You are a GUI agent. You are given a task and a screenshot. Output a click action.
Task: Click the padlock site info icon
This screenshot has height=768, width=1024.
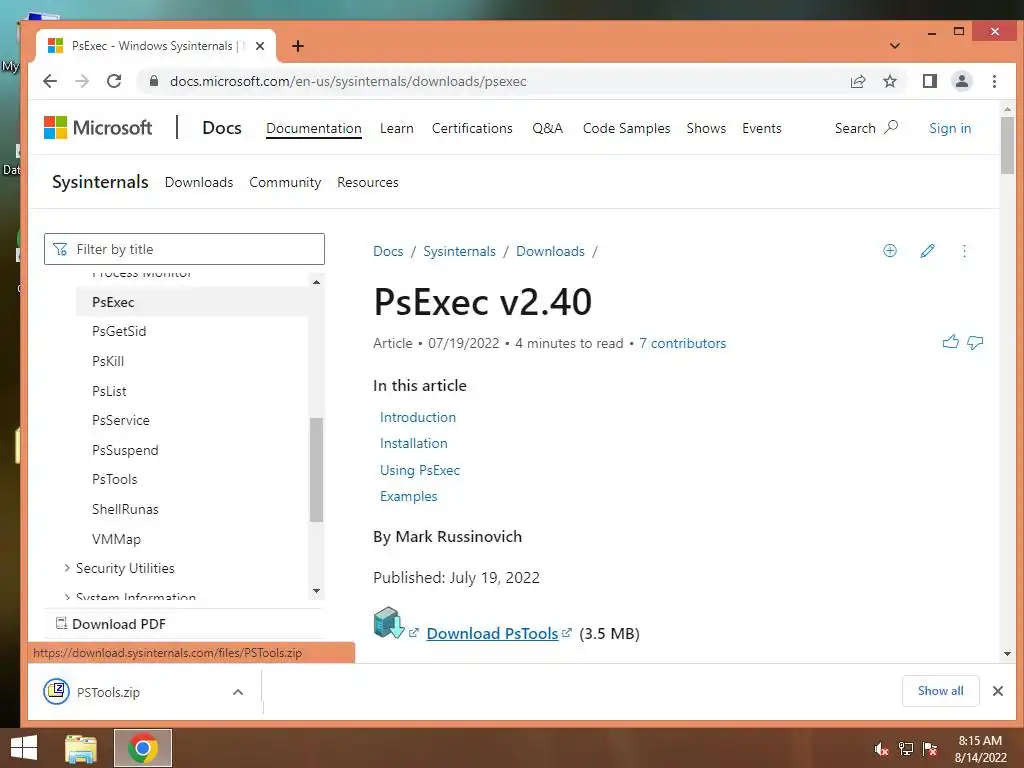click(x=153, y=81)
